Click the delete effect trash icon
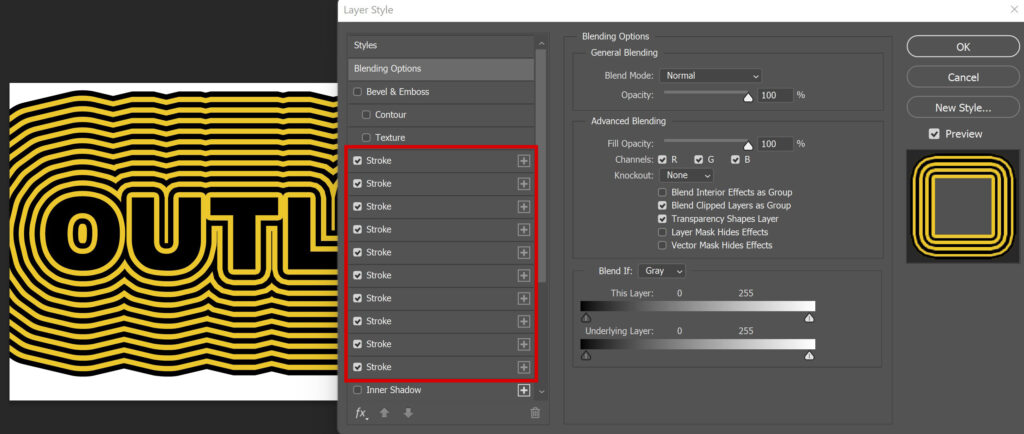Screen dimensions: 1024x434 (535, 412)
